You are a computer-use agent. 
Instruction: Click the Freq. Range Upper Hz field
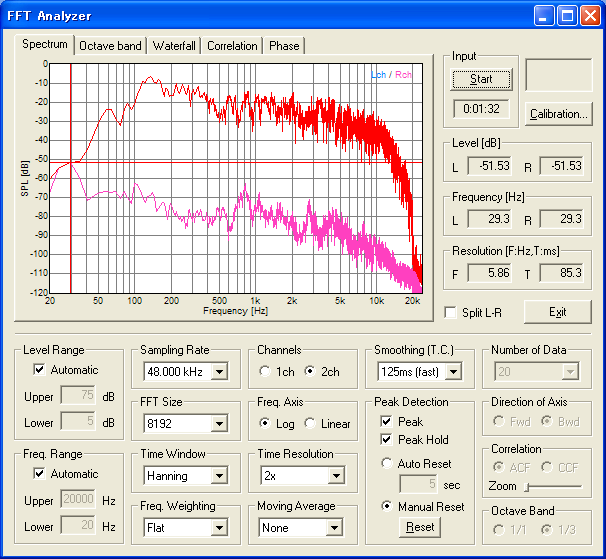coord(78,499)
